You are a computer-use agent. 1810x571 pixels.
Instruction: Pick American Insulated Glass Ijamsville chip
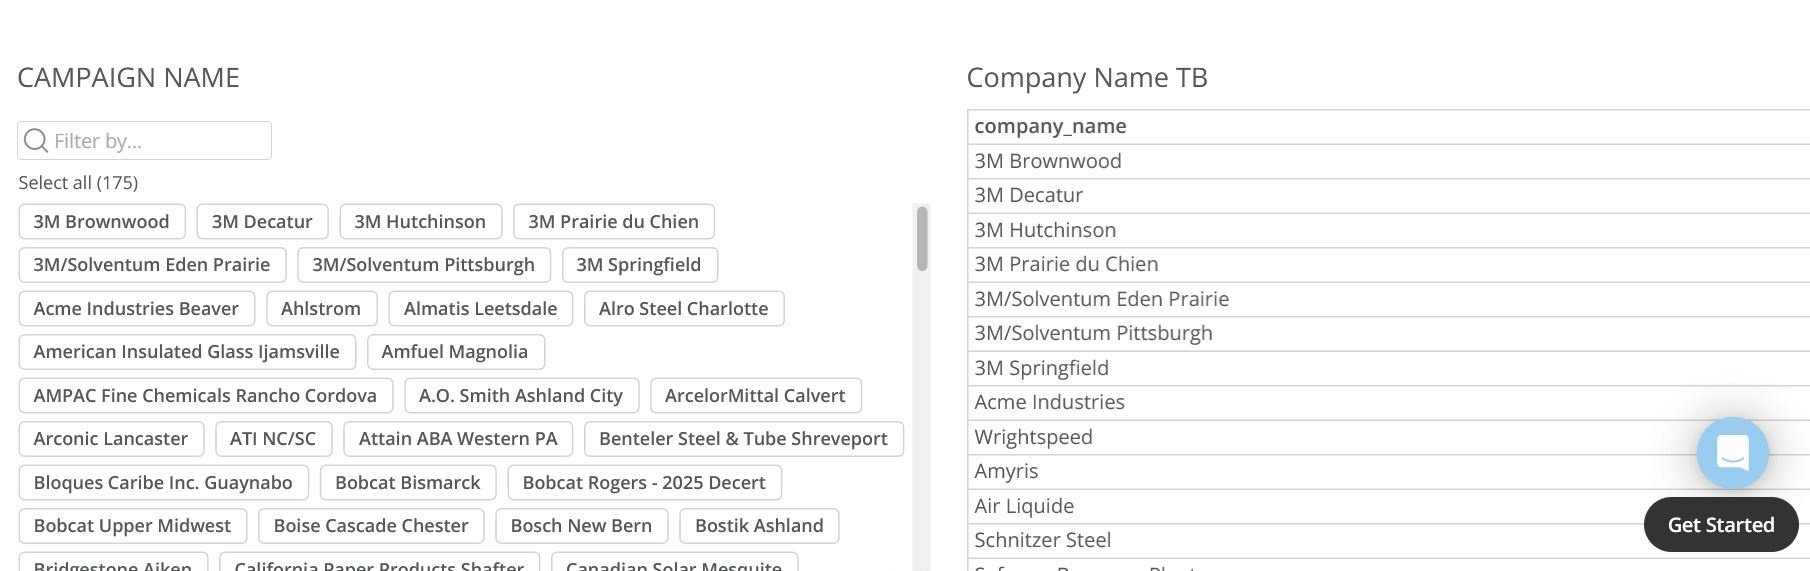pyautogui.click(x=187, y=352)
